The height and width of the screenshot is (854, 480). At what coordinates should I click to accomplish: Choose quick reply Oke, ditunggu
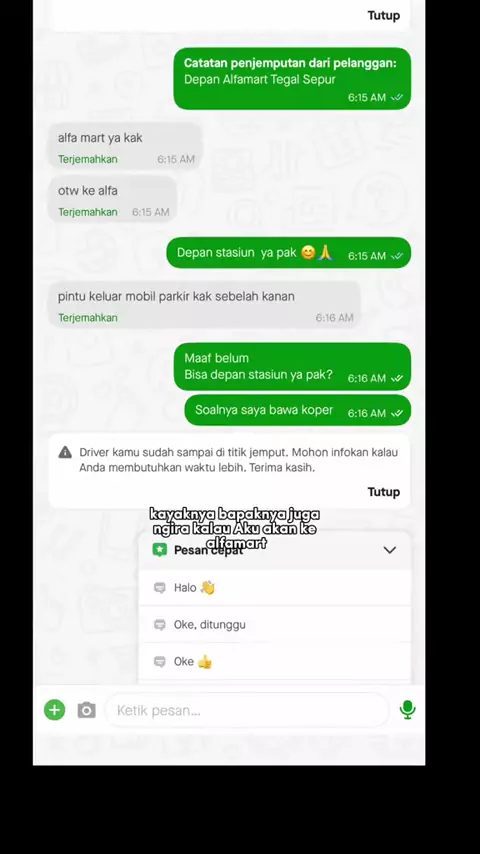click(x=275, y=625)
